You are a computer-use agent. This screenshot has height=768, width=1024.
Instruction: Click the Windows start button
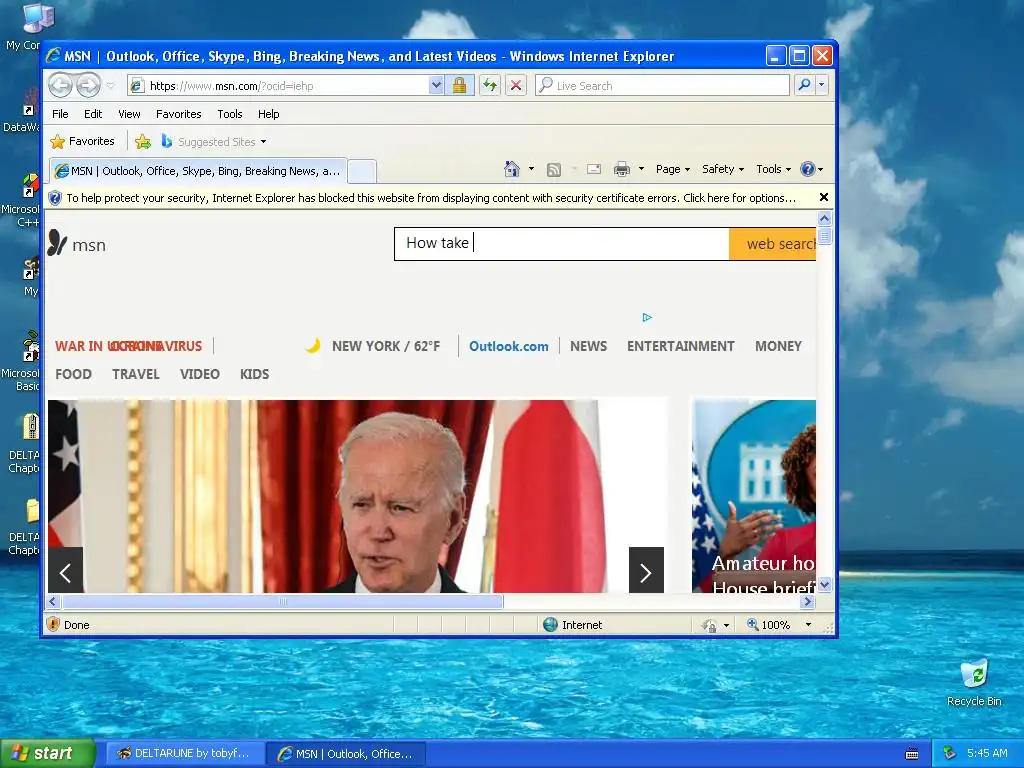click(x=47, y=753)
